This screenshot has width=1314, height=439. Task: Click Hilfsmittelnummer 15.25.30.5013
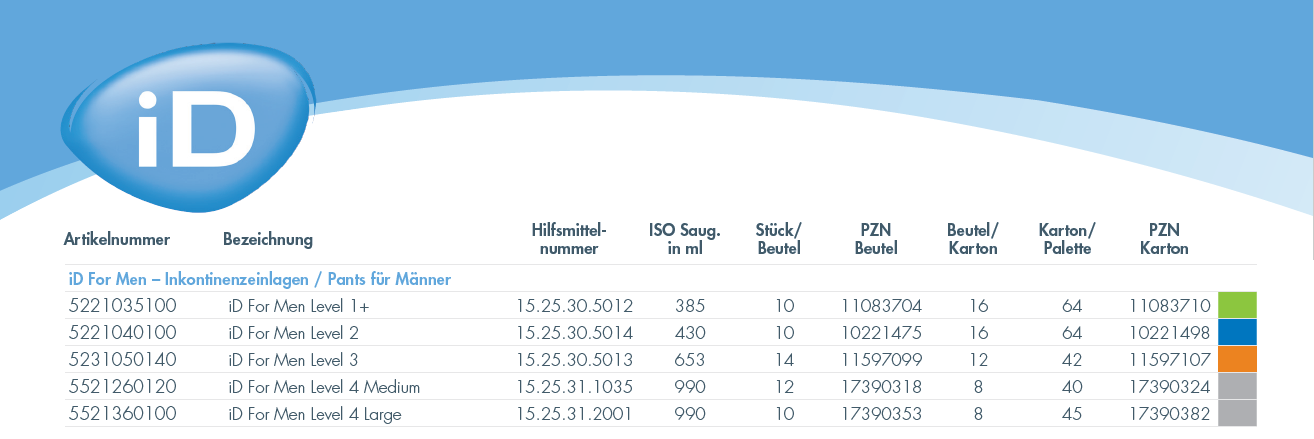tap(574, 359)
